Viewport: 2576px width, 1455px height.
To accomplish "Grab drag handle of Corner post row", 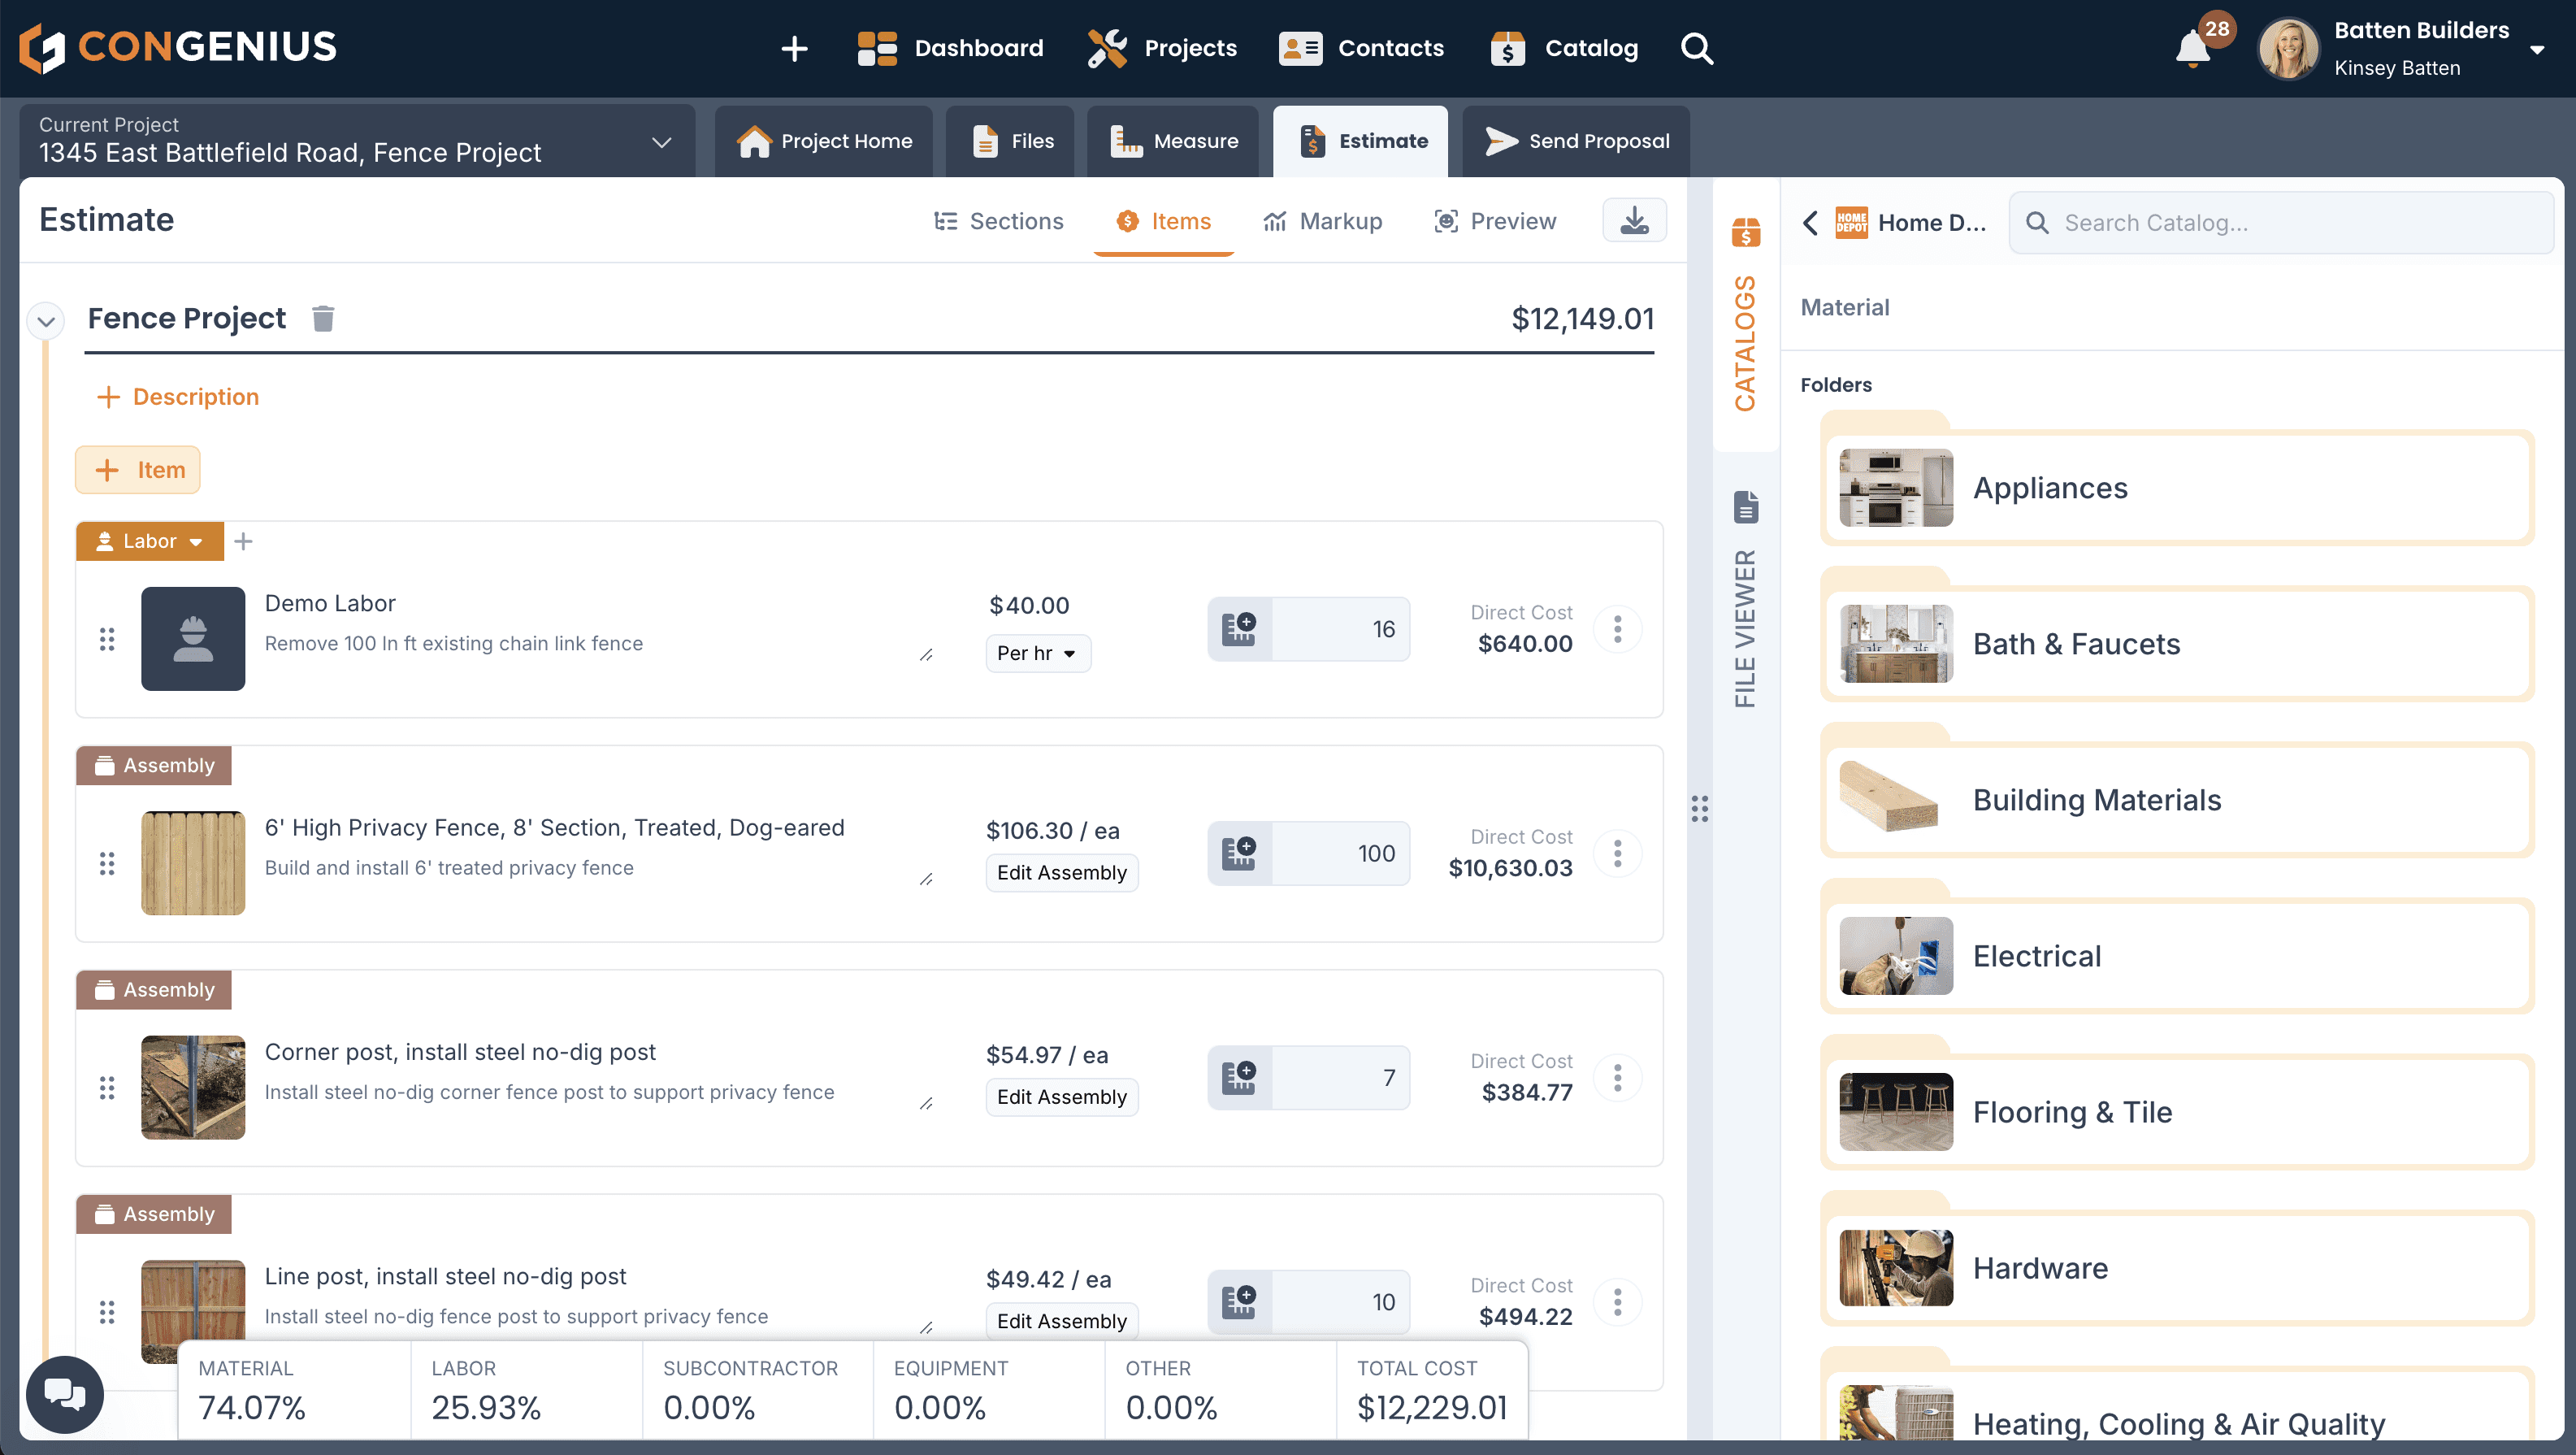I will tap(107, 1087).
